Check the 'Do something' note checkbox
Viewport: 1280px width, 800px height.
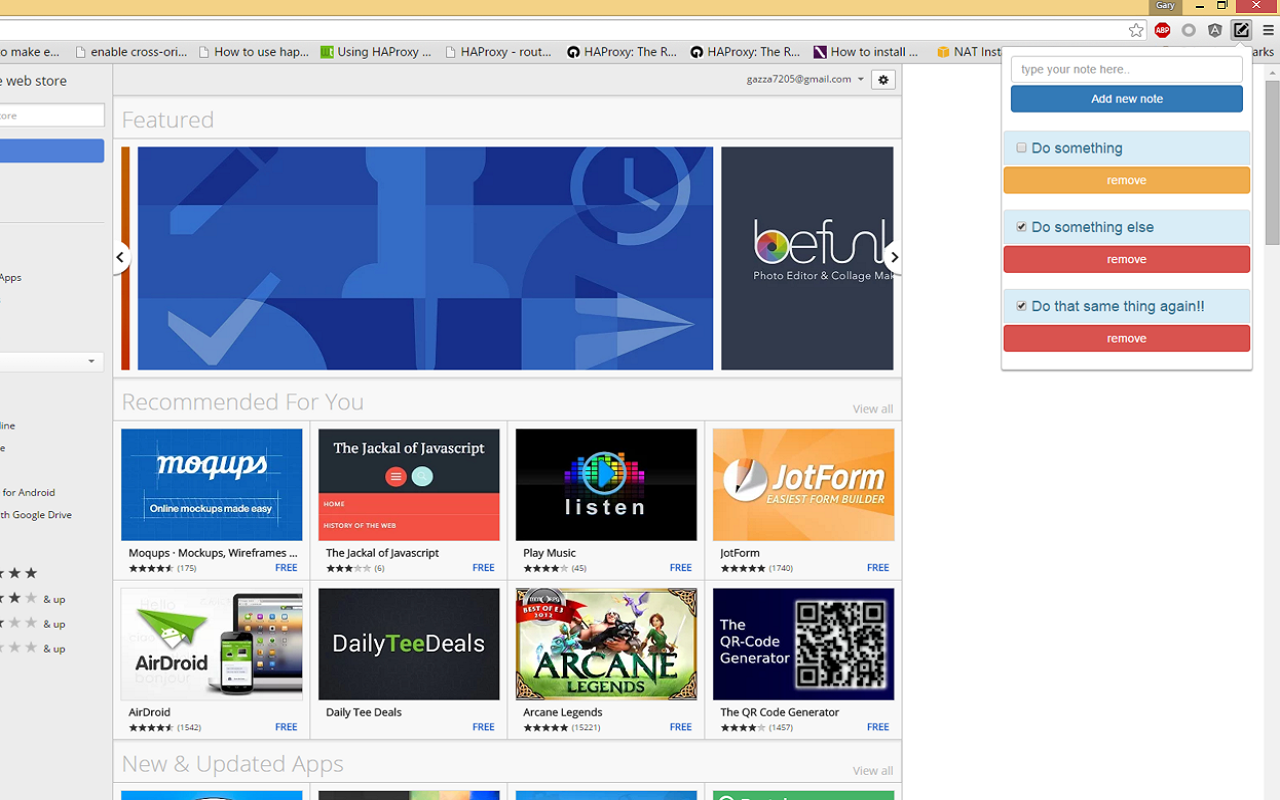click(x=1021, y=148)
